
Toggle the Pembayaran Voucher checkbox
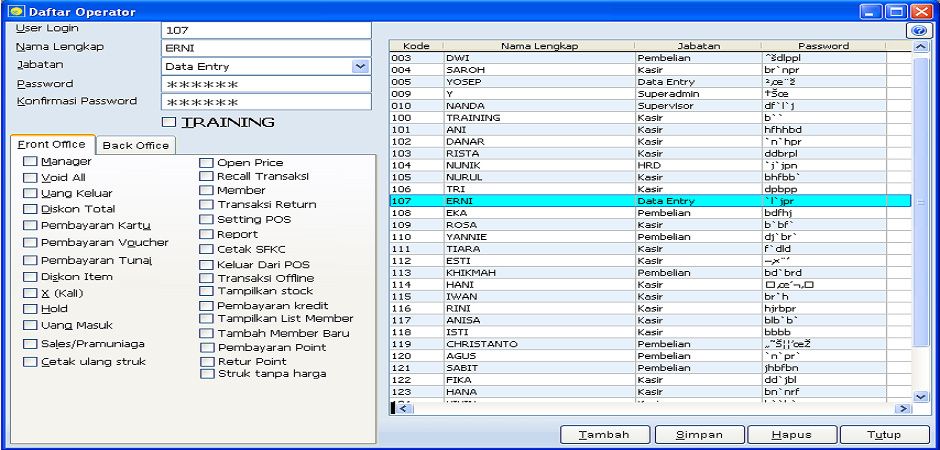(29, 243)
